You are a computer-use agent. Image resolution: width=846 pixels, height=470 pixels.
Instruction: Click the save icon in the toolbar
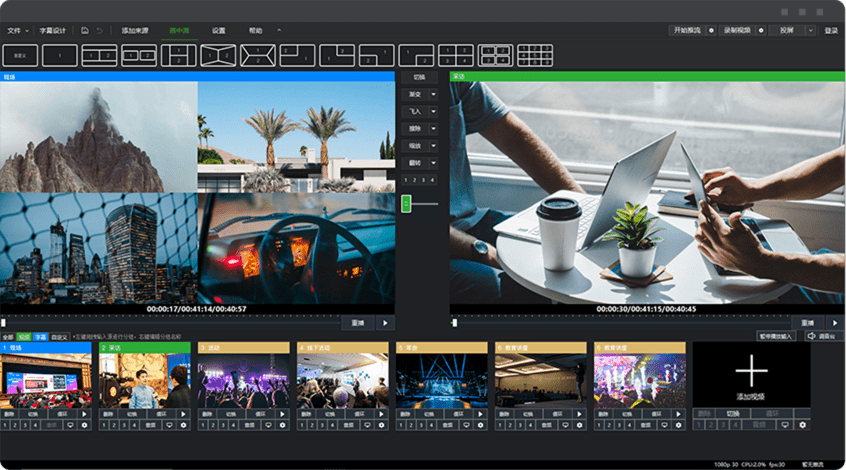tap(85, 31)
